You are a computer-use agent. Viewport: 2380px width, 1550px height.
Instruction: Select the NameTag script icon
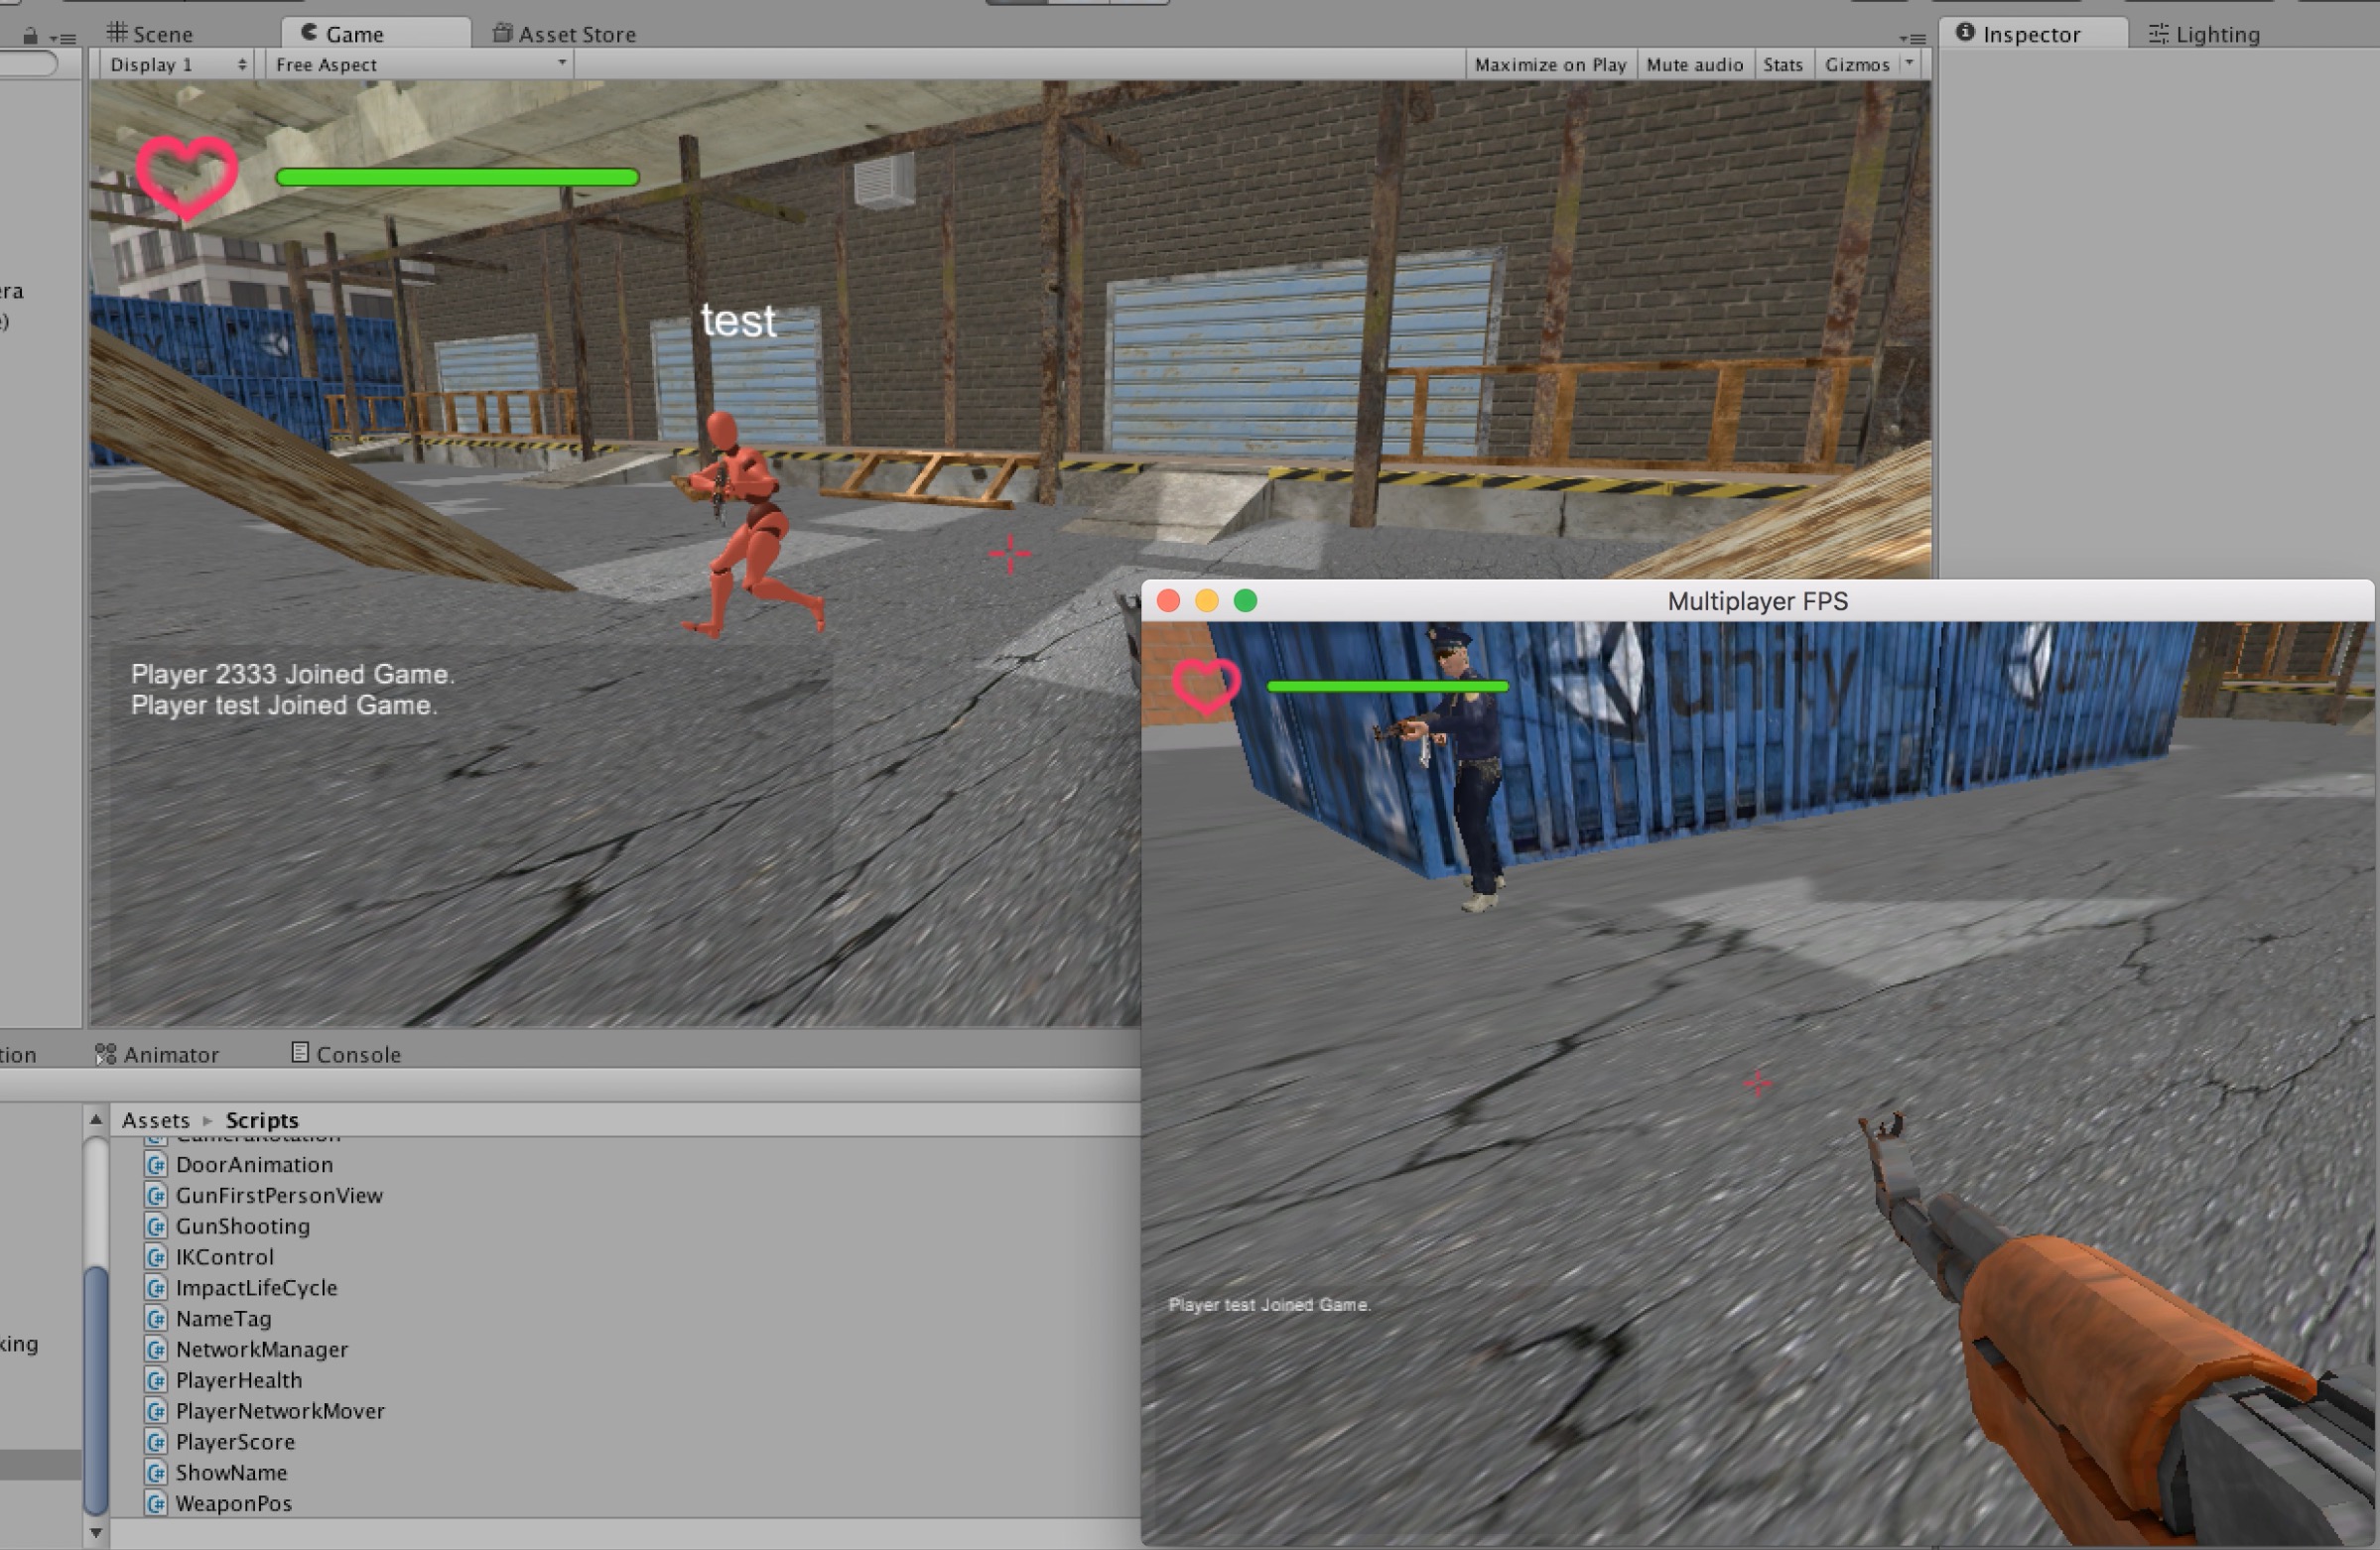(156, 1319)
